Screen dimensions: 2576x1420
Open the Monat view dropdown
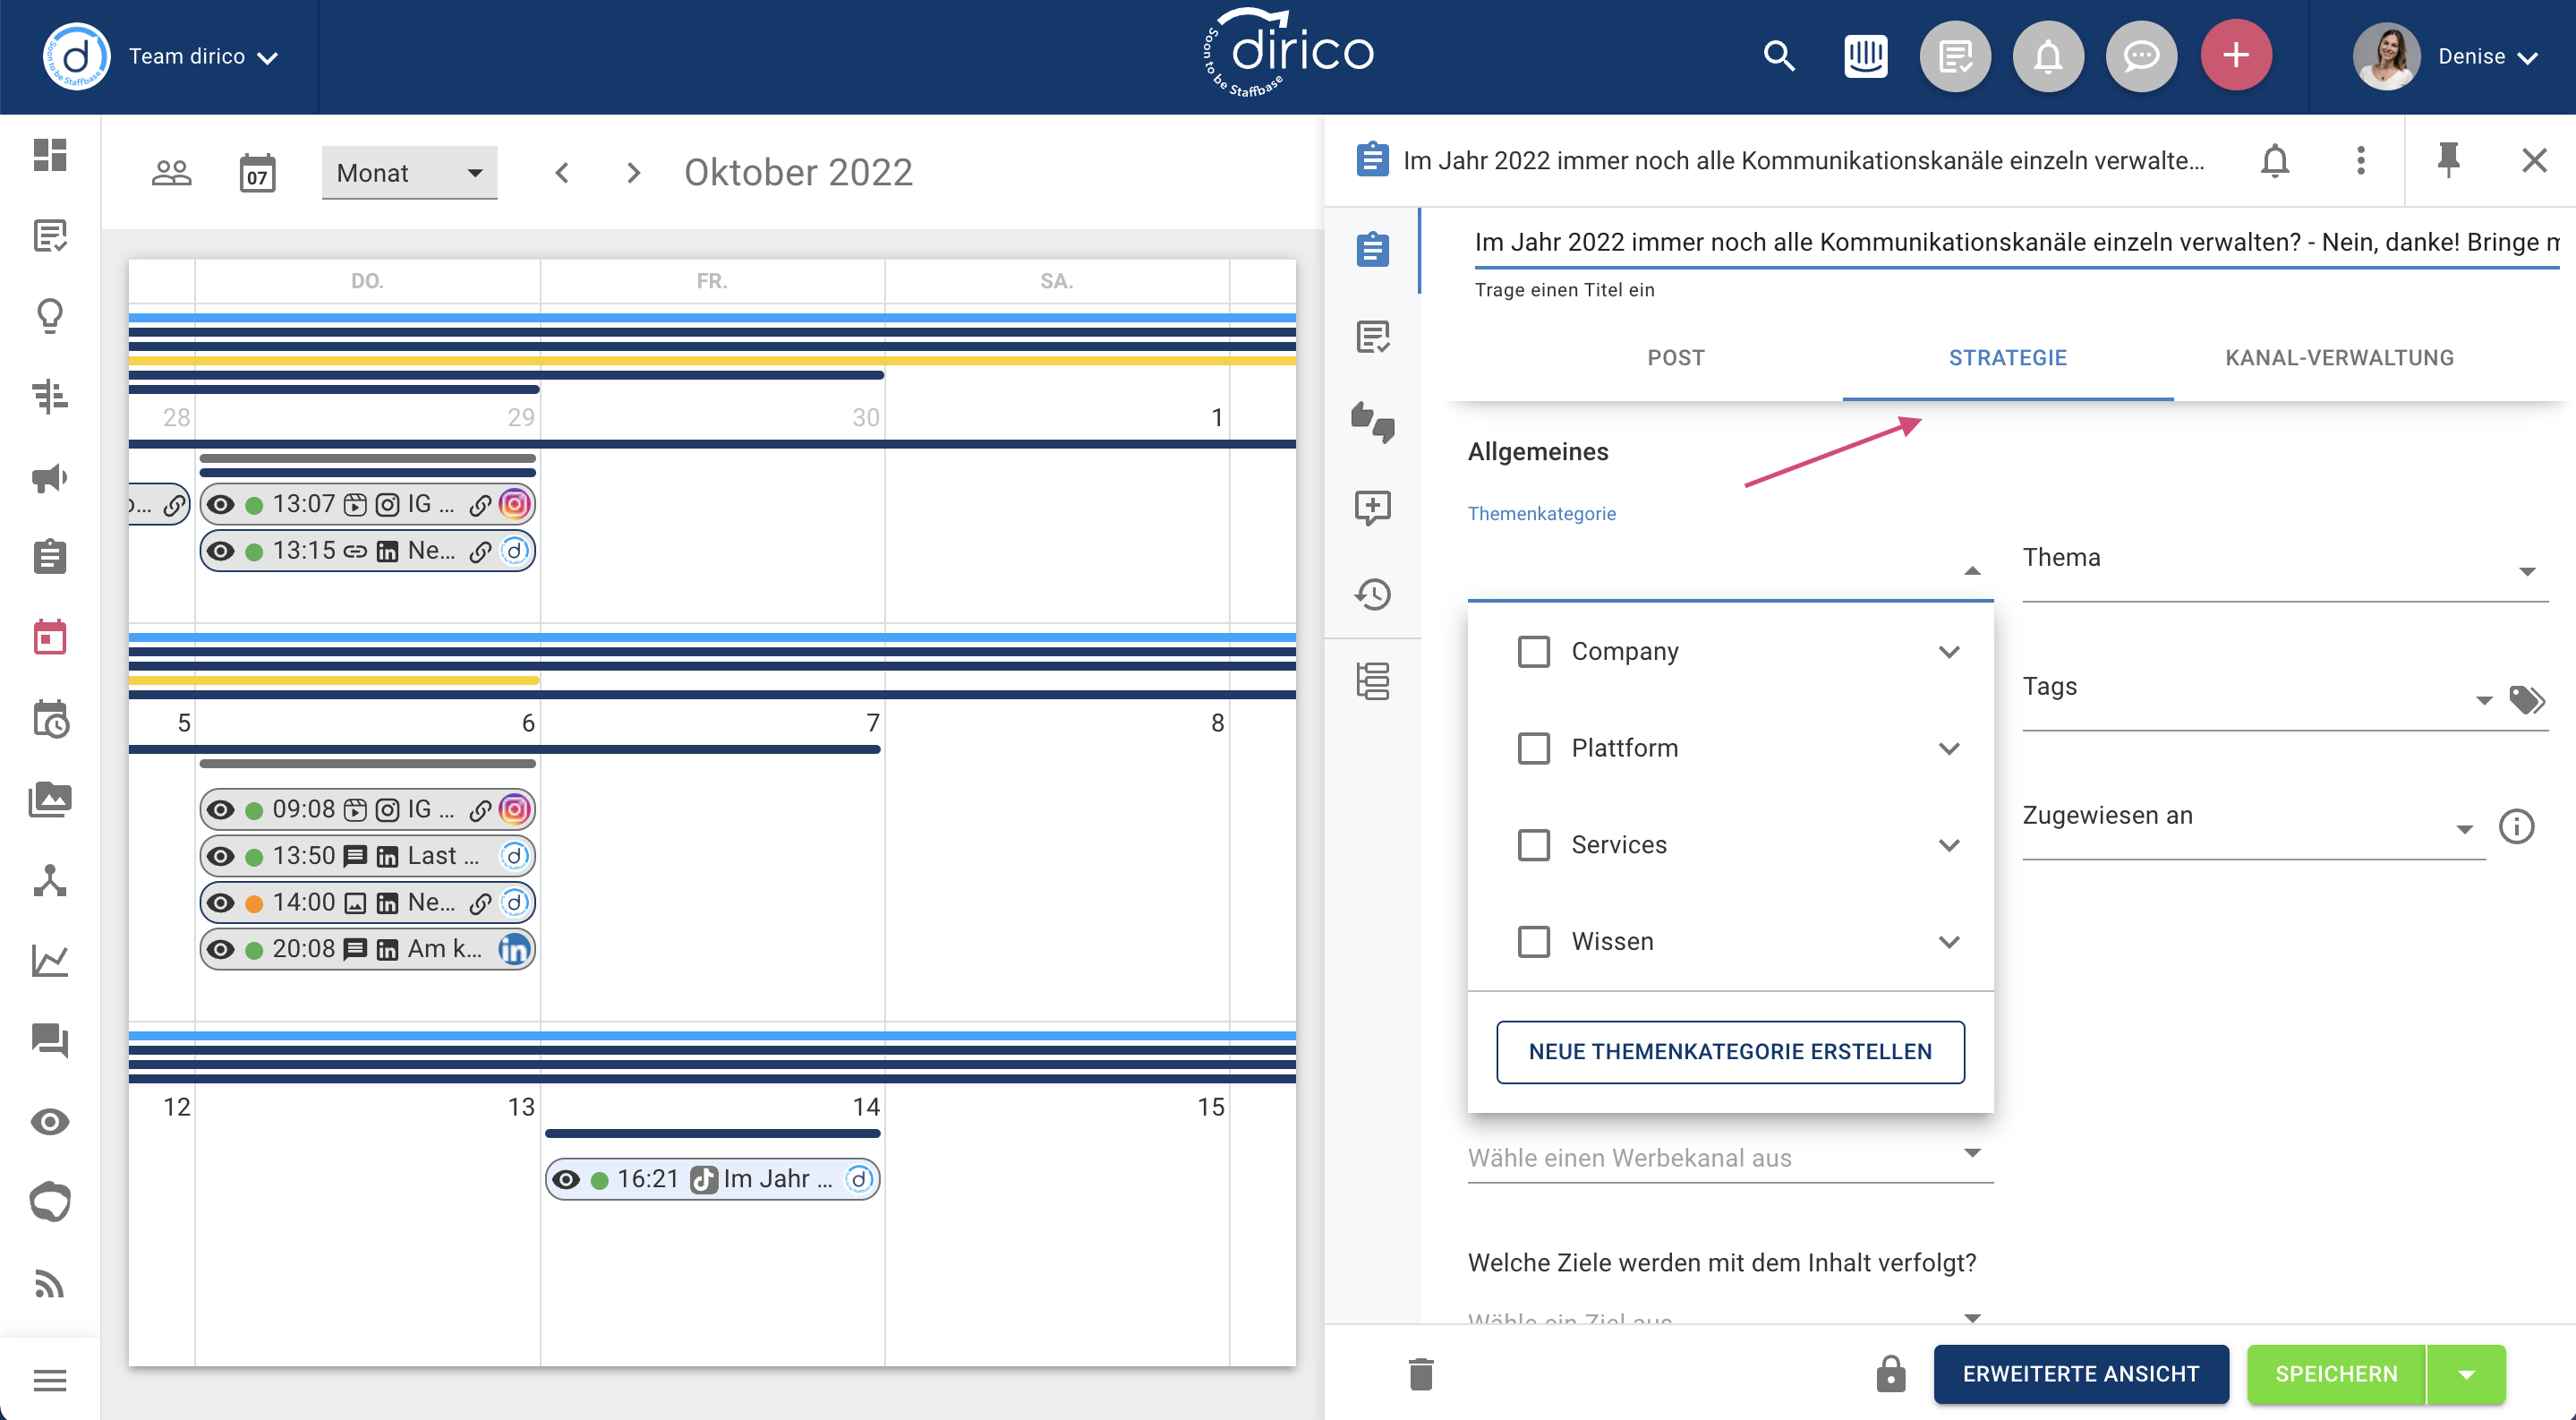click(x=409, y=173)
